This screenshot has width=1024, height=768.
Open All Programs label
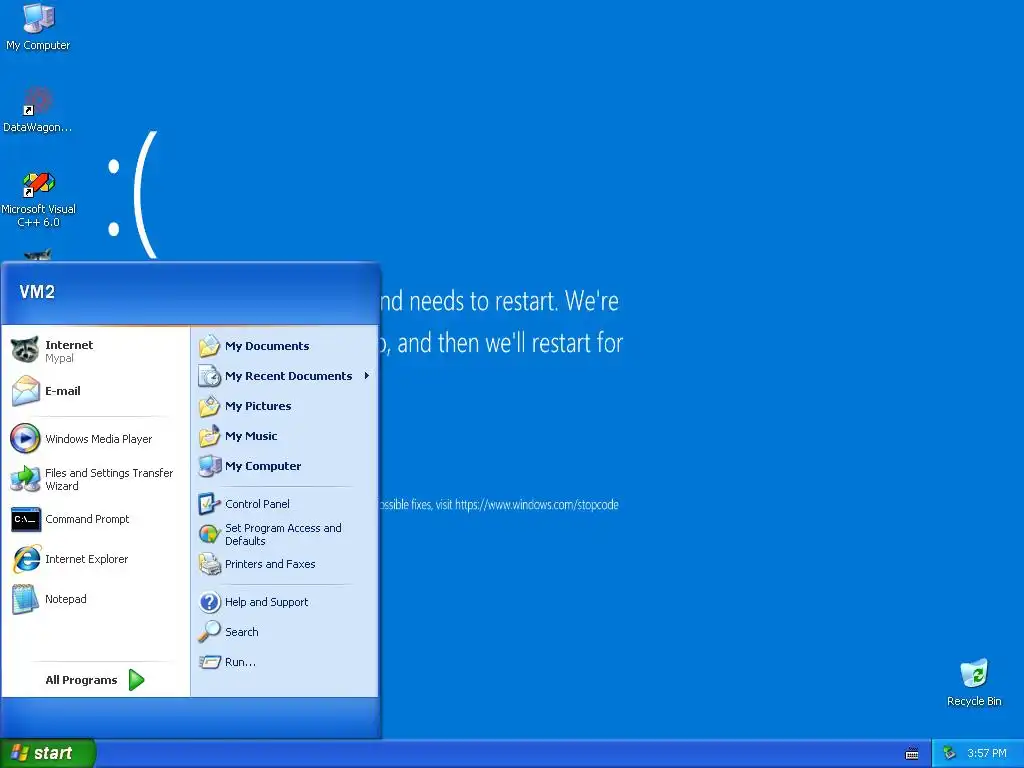81,680
